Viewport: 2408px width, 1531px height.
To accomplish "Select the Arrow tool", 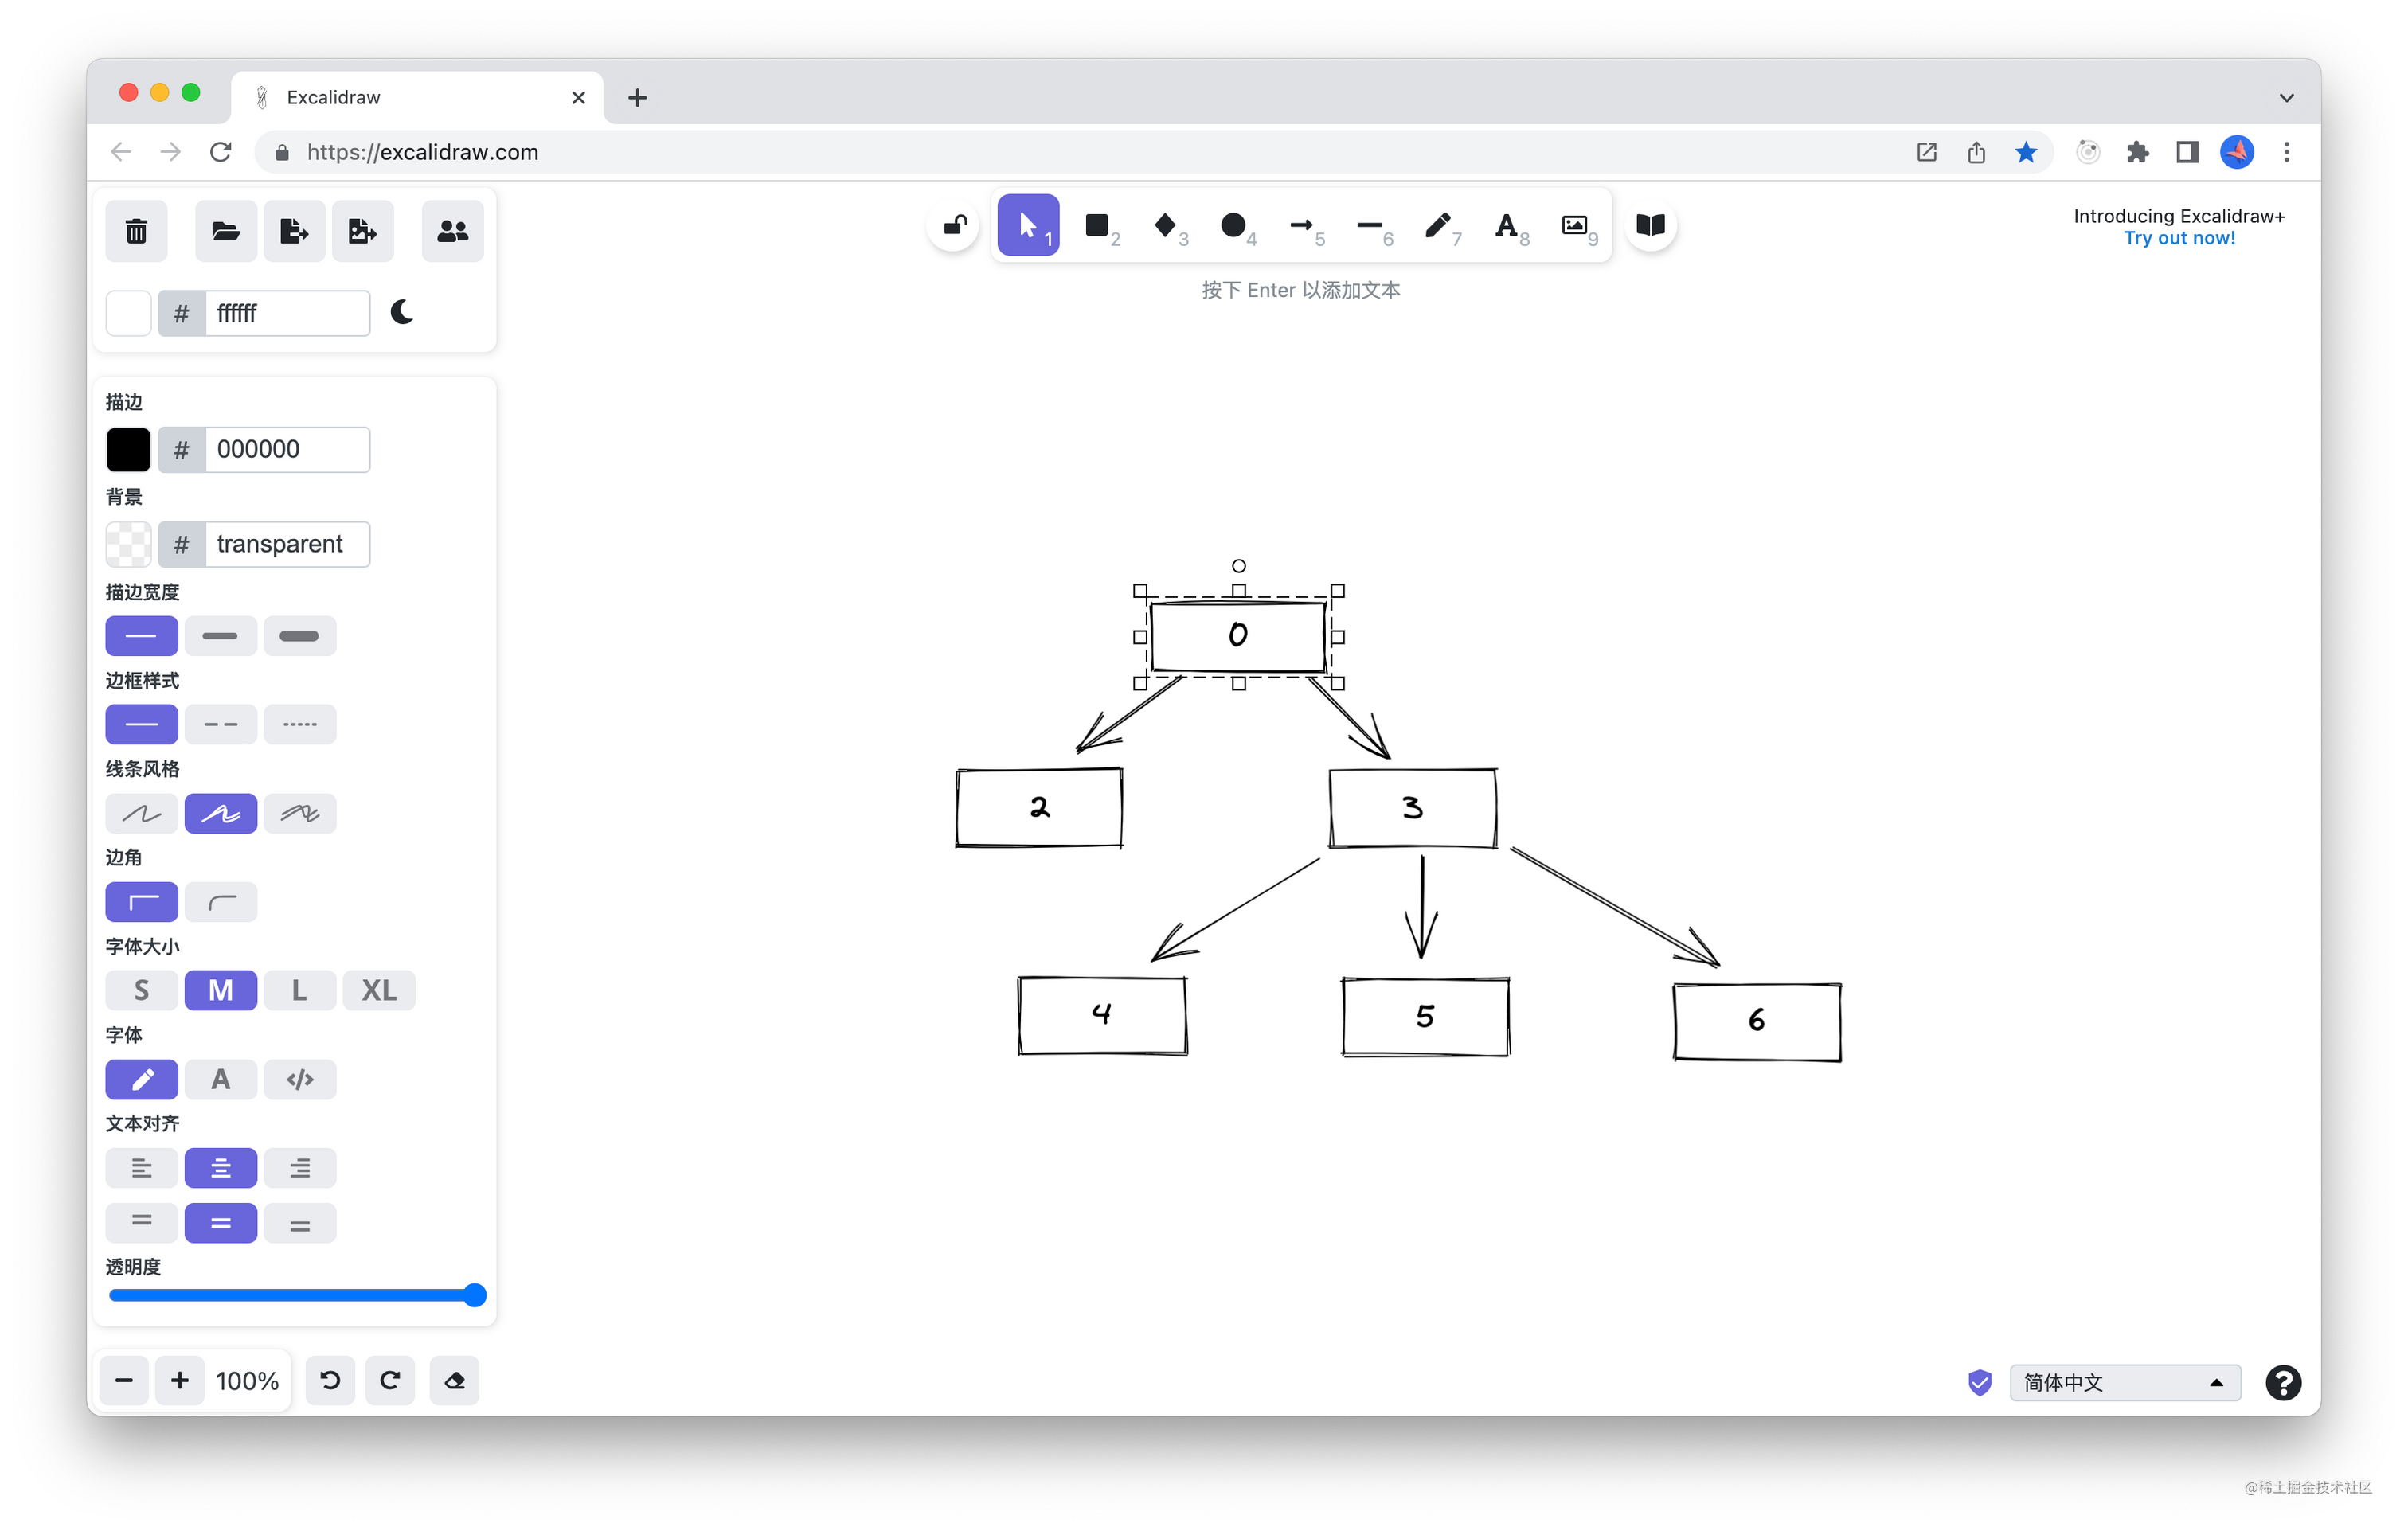I will (1301, 226).
